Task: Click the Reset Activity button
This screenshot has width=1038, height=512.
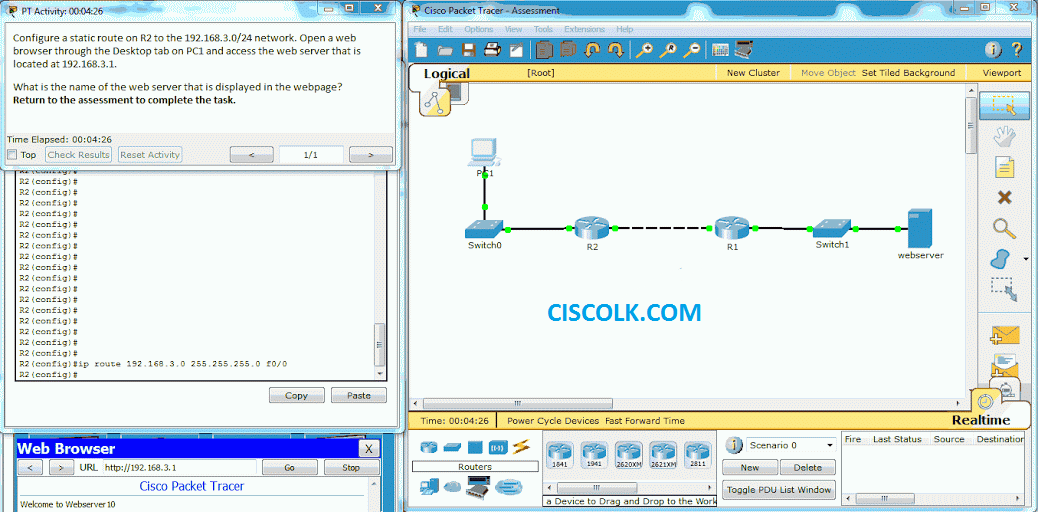Action: 150,154
